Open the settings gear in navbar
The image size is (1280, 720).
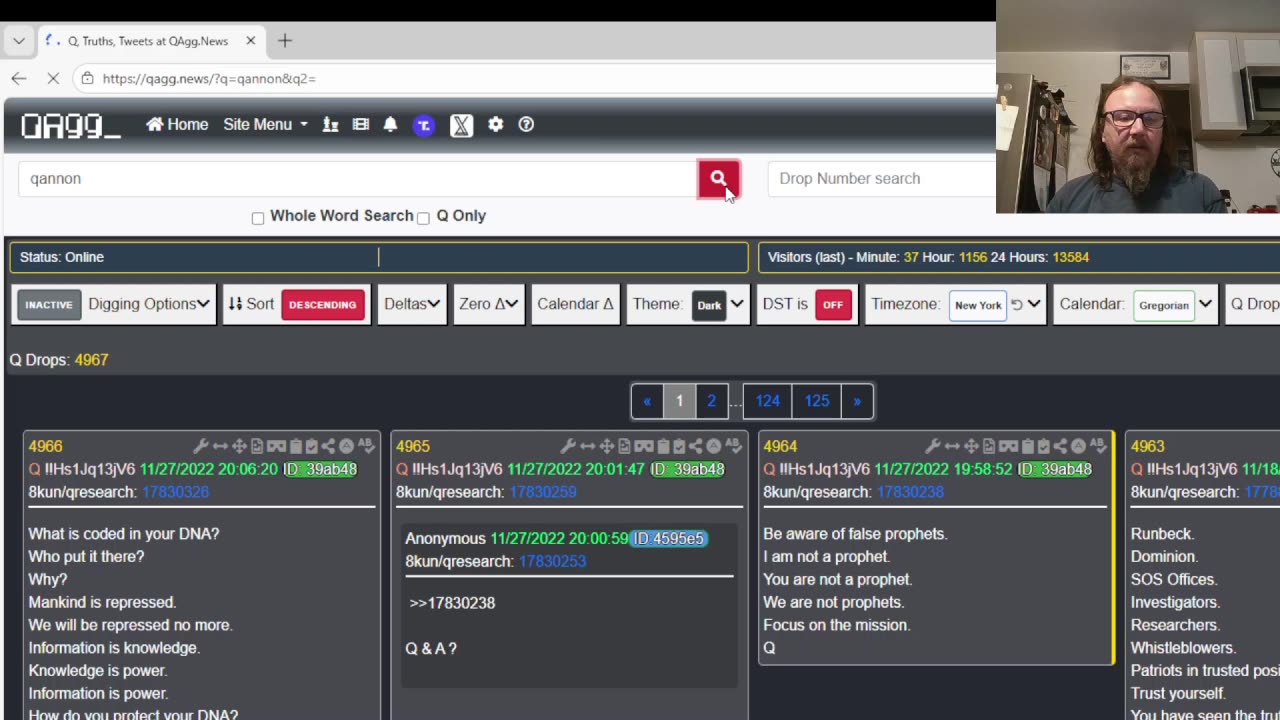(x=496, y=125)
